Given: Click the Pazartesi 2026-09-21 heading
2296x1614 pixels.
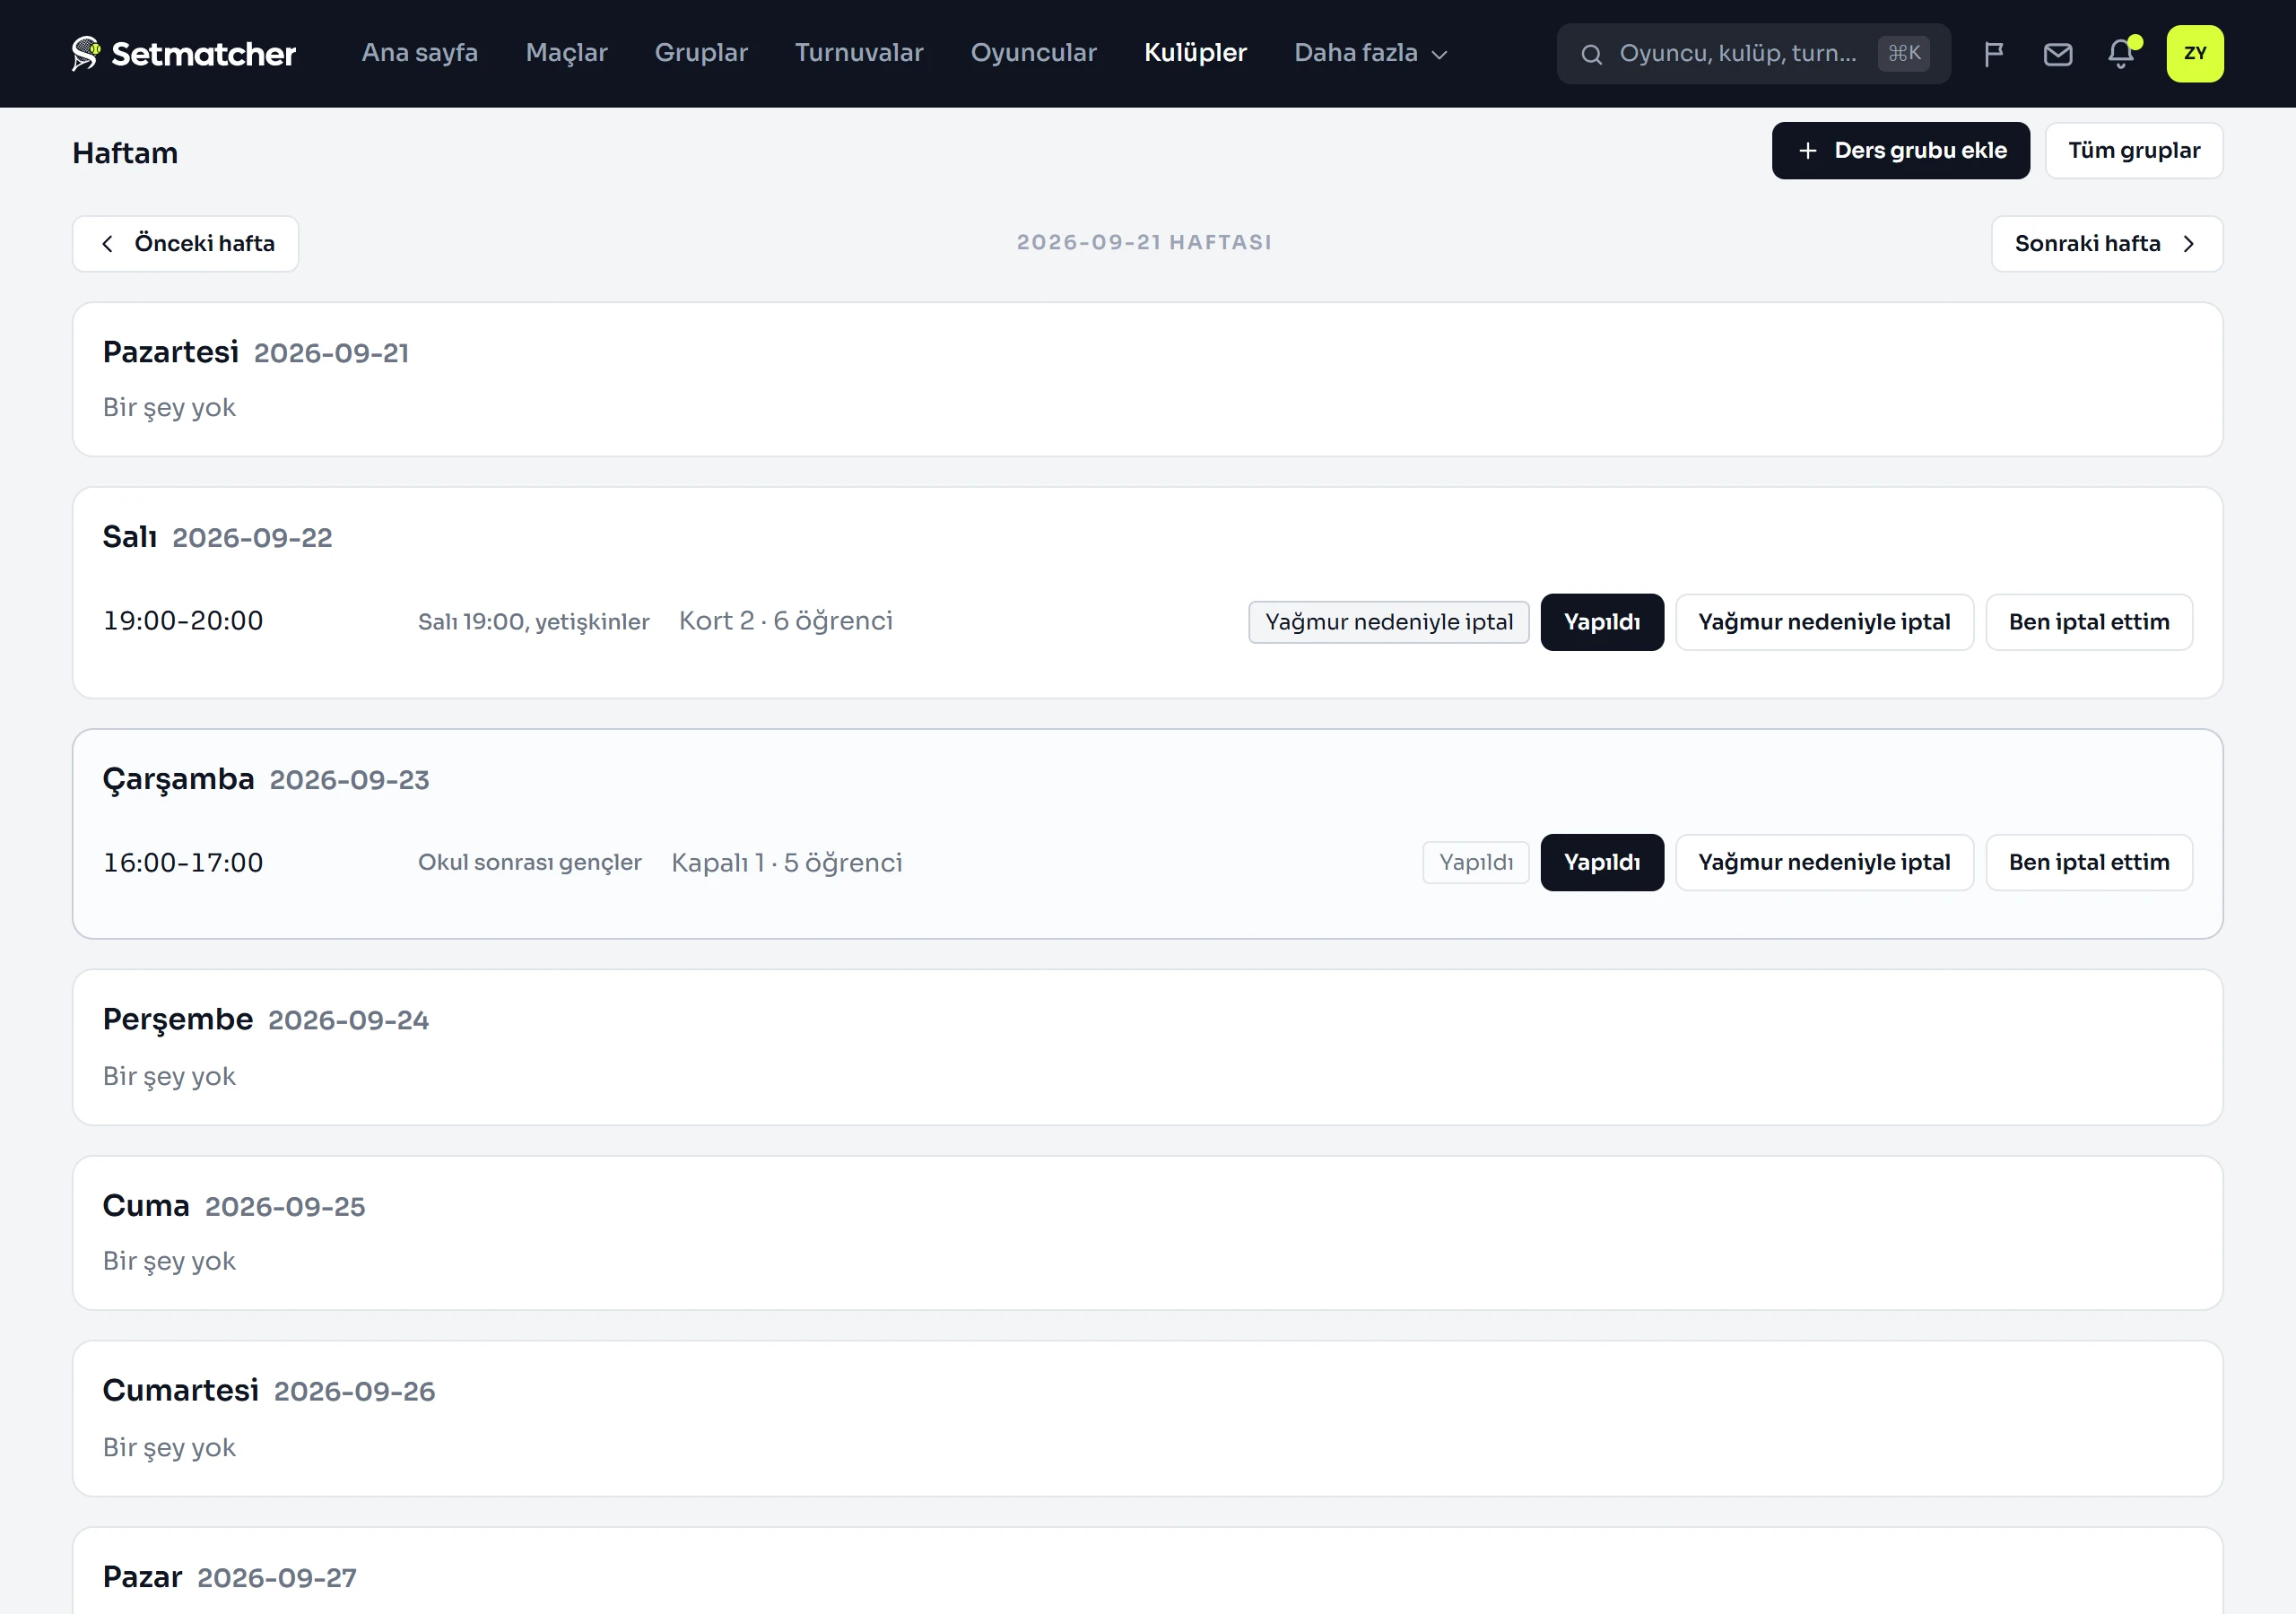Looking at the screenshot, I should [256, 352].
